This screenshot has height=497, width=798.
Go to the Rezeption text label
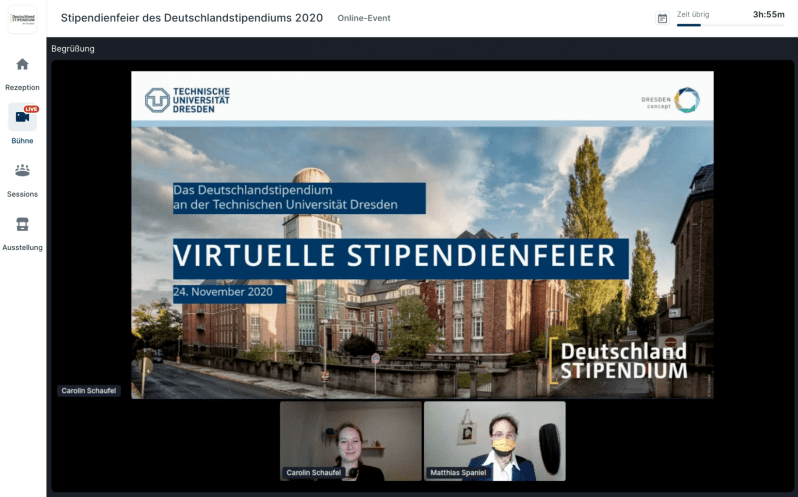coord(22,87)
